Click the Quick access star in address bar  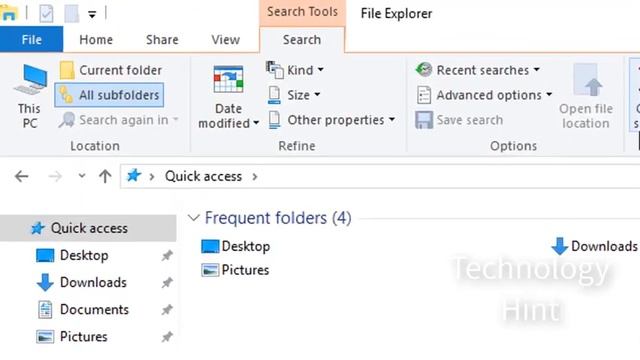(134, 176)
